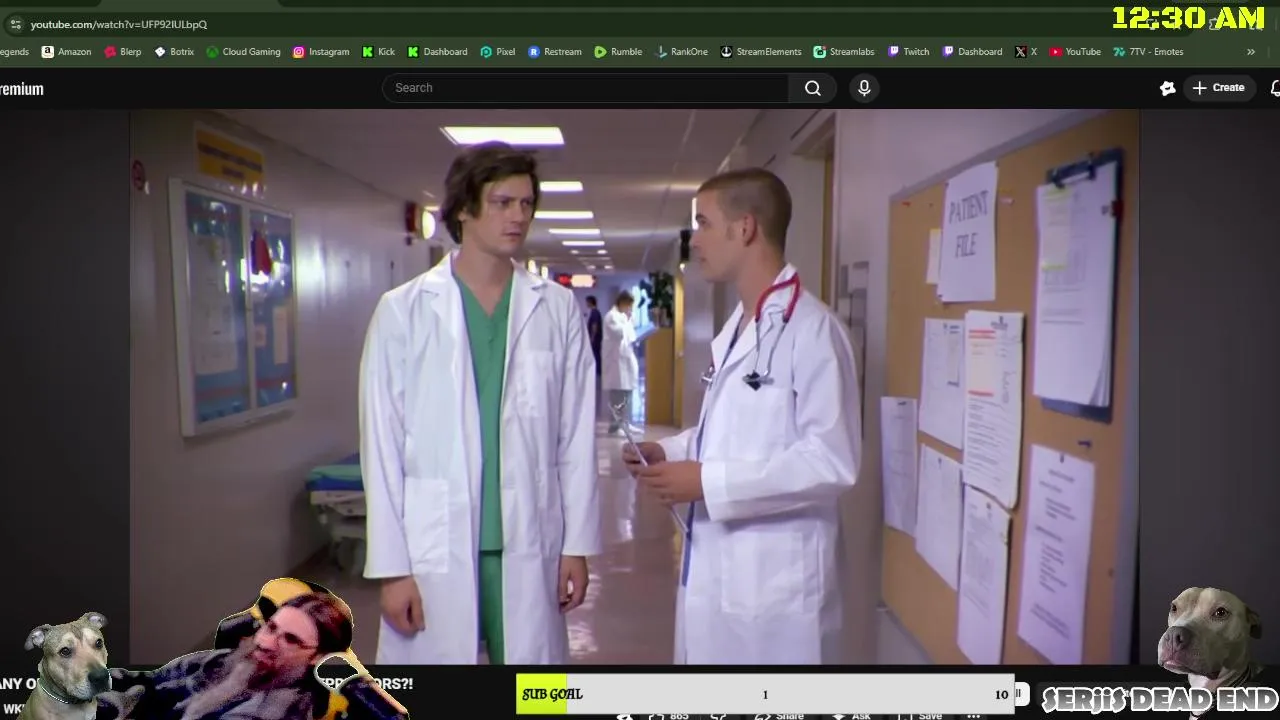Go to YouTube Premium home logo
This screenshot has width=1280, height=720.
point(21,89)
